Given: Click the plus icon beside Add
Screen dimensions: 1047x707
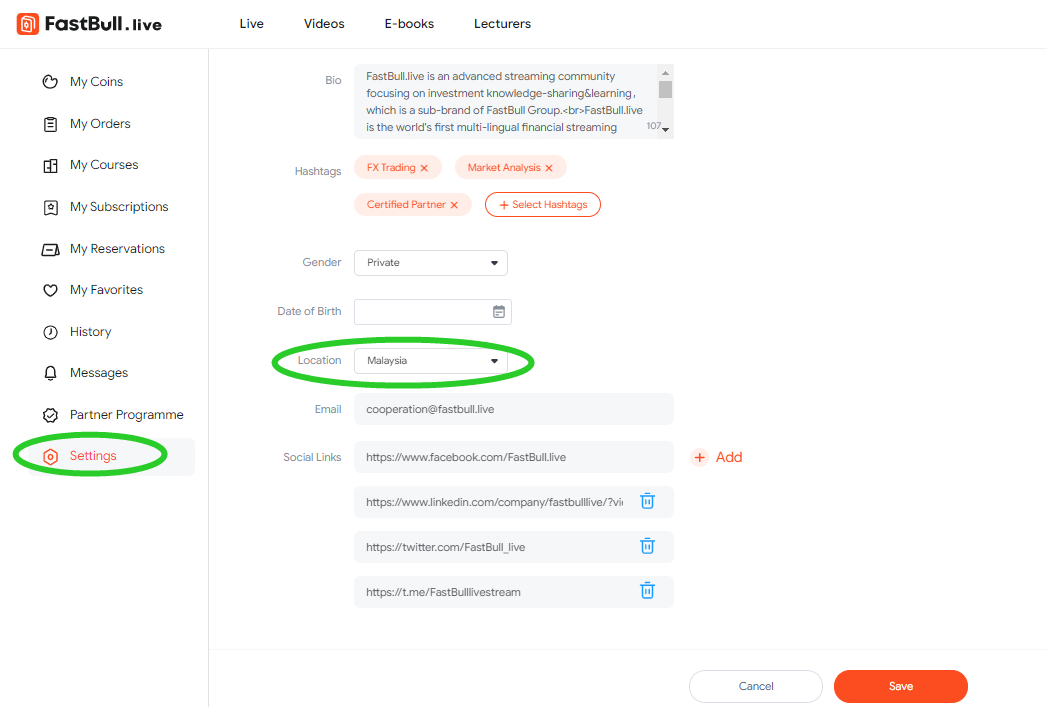Looking at the screenshot, I should click(x=699, y=457).
